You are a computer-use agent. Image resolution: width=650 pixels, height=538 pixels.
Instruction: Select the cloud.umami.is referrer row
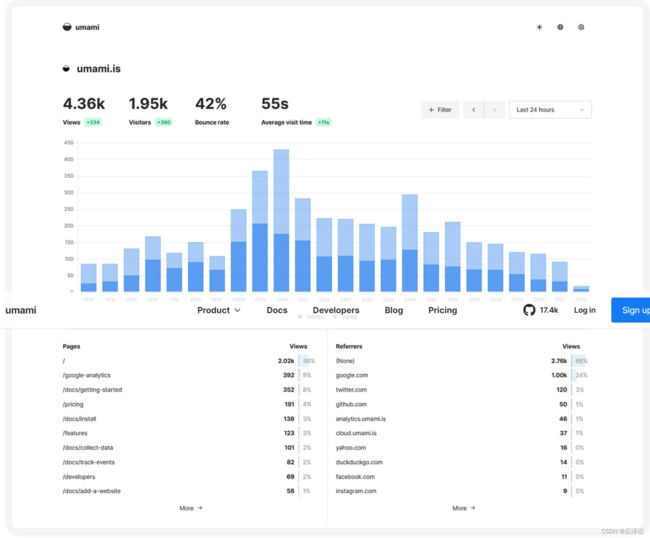(x=462, y=433)
